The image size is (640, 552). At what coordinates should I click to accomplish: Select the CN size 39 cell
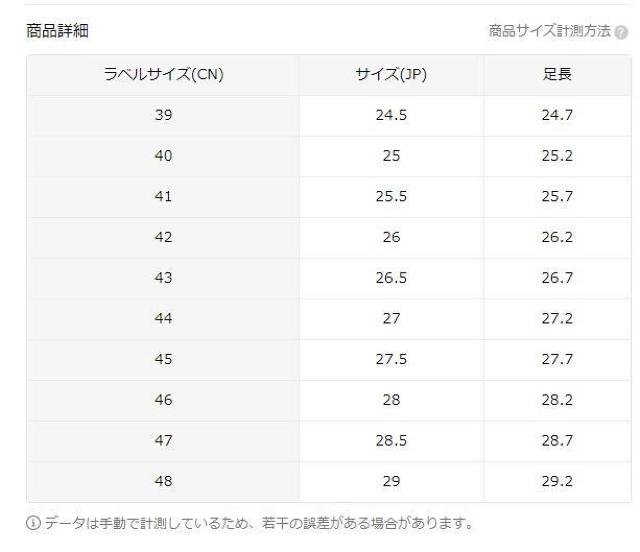coord(163,116)
